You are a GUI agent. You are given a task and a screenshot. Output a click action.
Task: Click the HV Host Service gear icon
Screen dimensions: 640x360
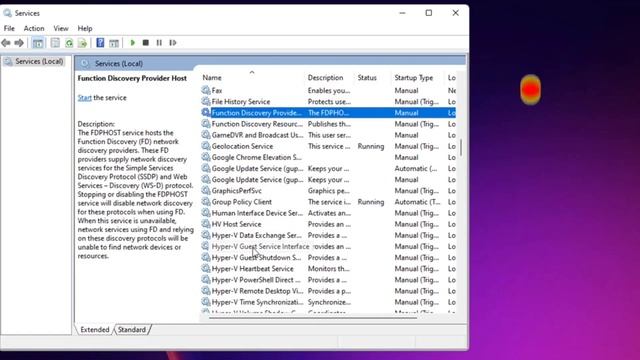tap(206, 224)
